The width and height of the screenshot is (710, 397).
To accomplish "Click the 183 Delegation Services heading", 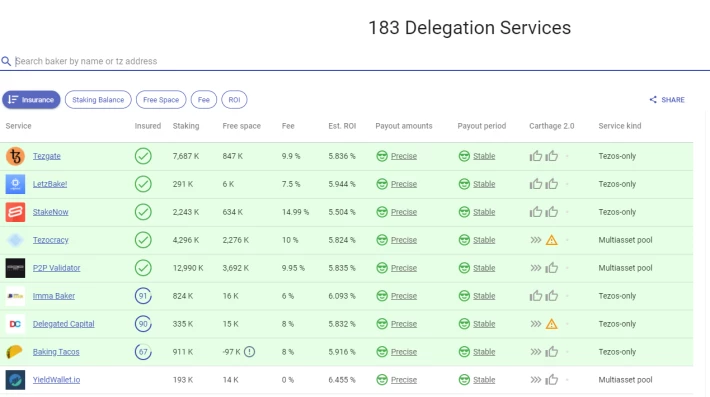I will click(x=470, y=28).
